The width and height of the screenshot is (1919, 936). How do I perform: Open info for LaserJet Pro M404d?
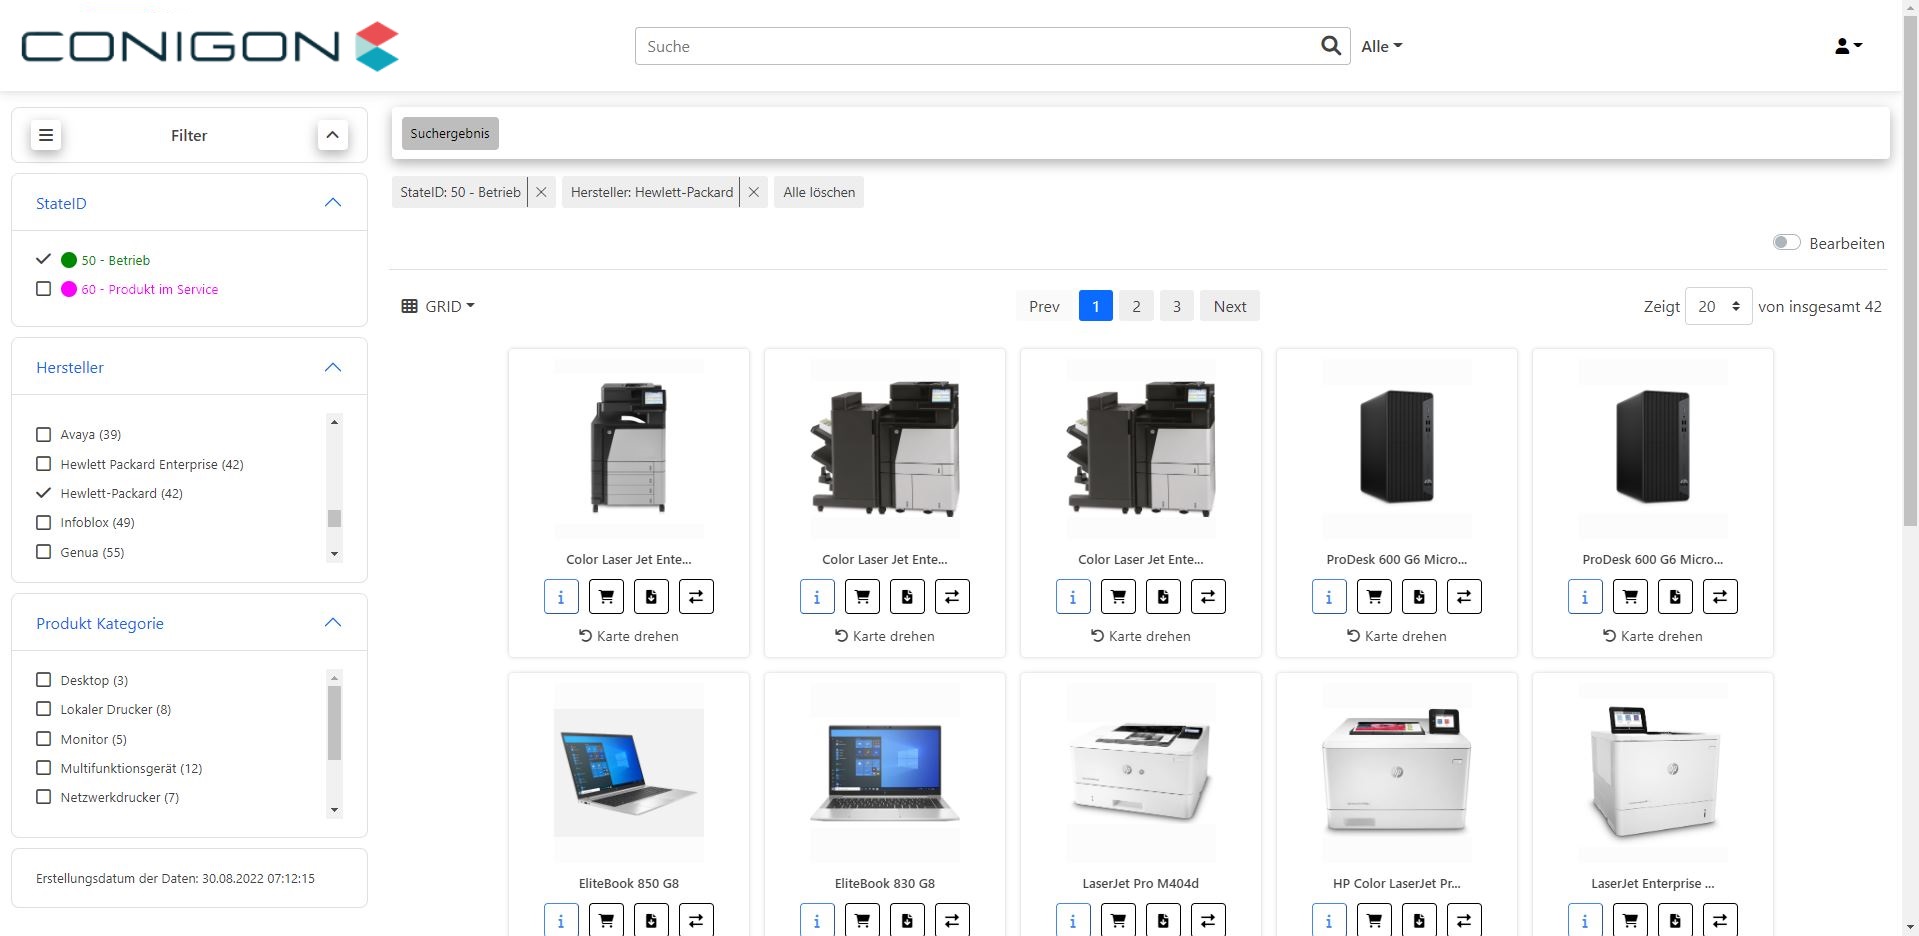click(1073, 920)
